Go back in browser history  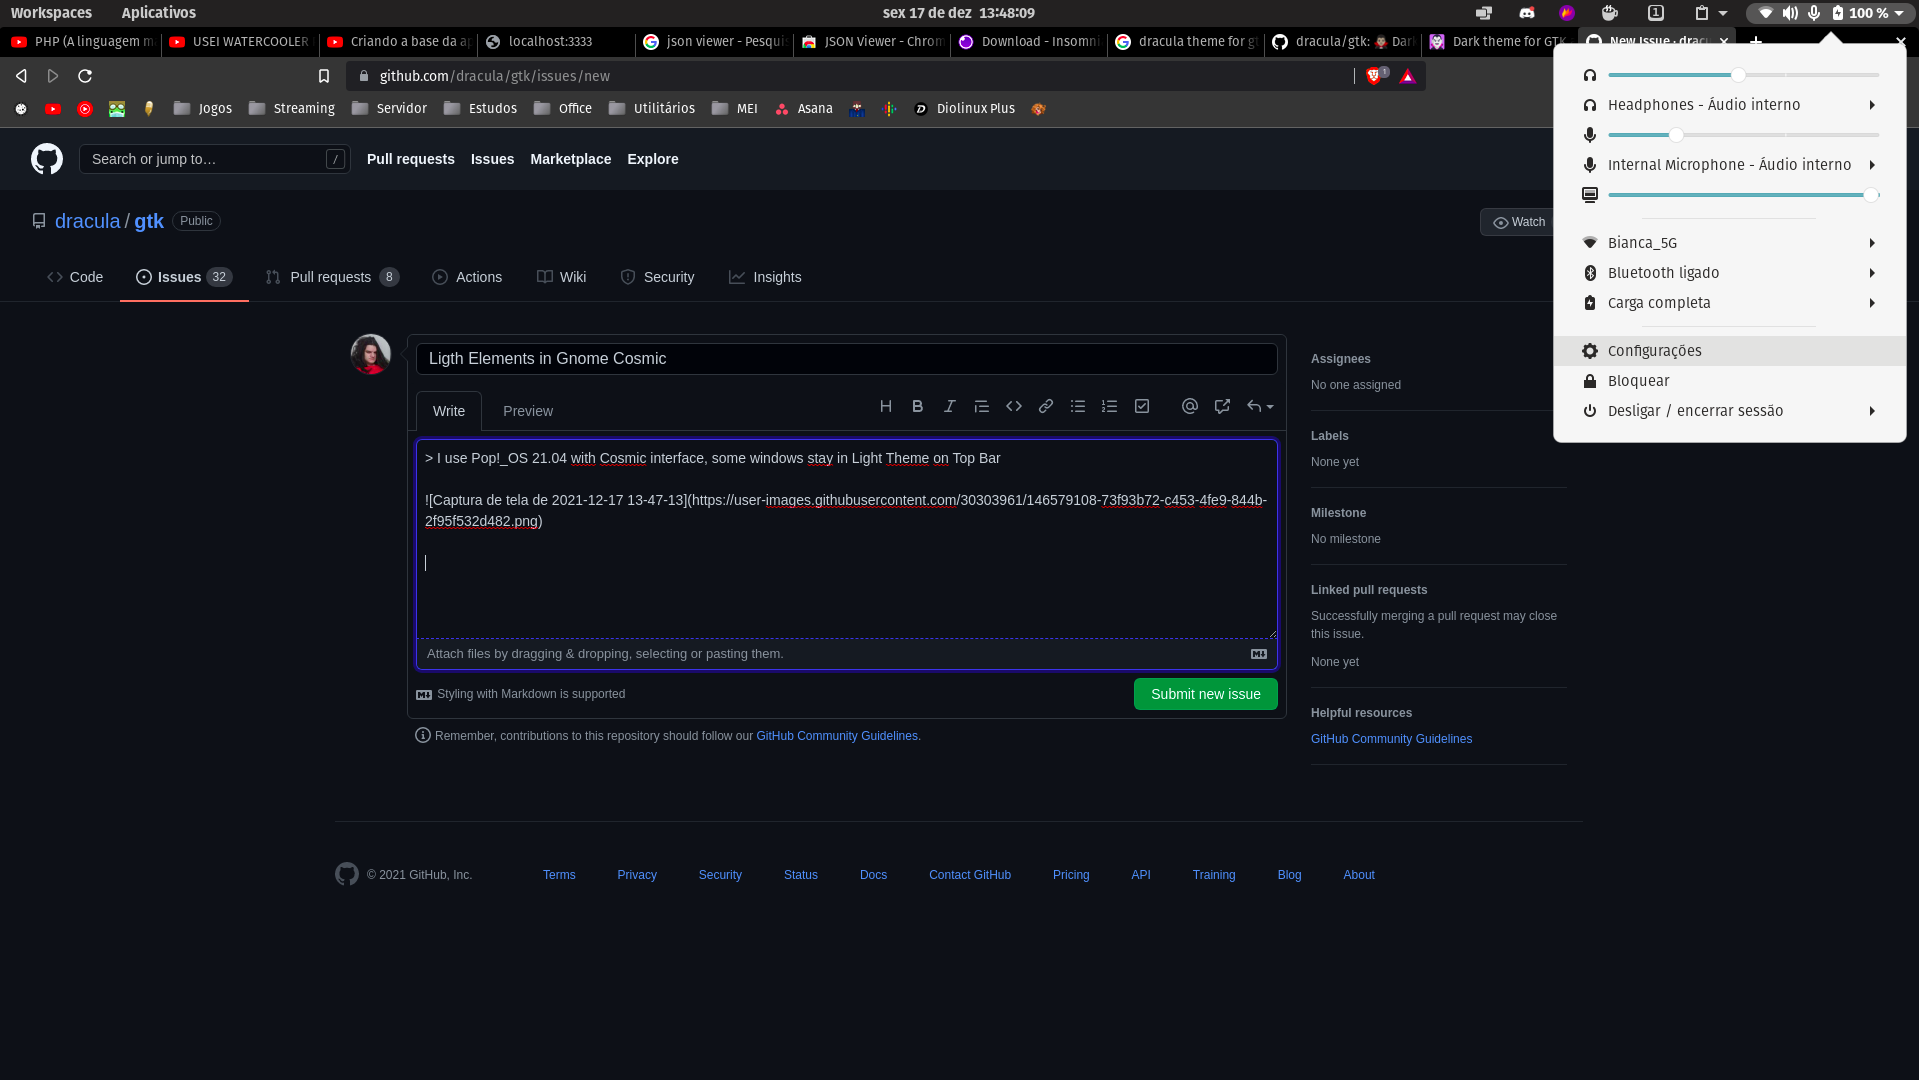[21, 76]
